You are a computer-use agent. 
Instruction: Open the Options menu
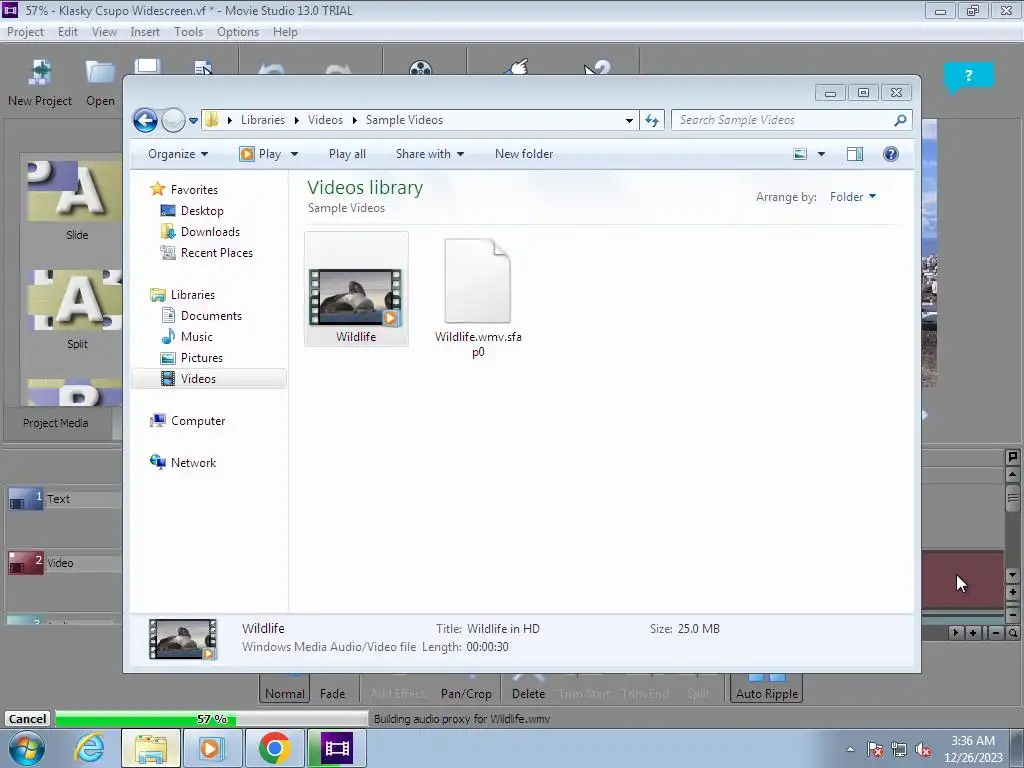coord(238,32)
